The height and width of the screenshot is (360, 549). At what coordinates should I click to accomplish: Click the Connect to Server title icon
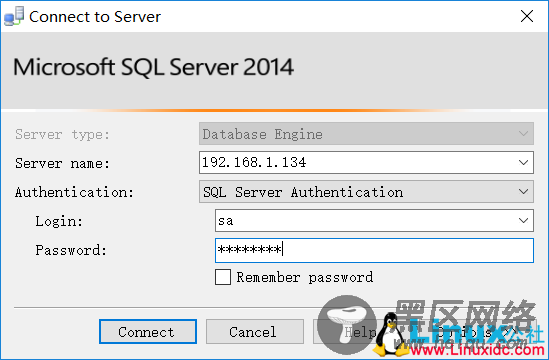coord(14,16)
